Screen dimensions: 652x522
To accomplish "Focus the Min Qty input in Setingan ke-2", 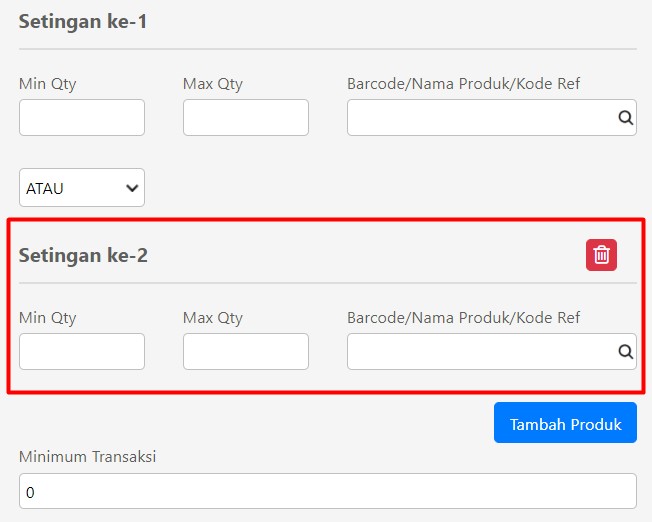I will 82,351.
